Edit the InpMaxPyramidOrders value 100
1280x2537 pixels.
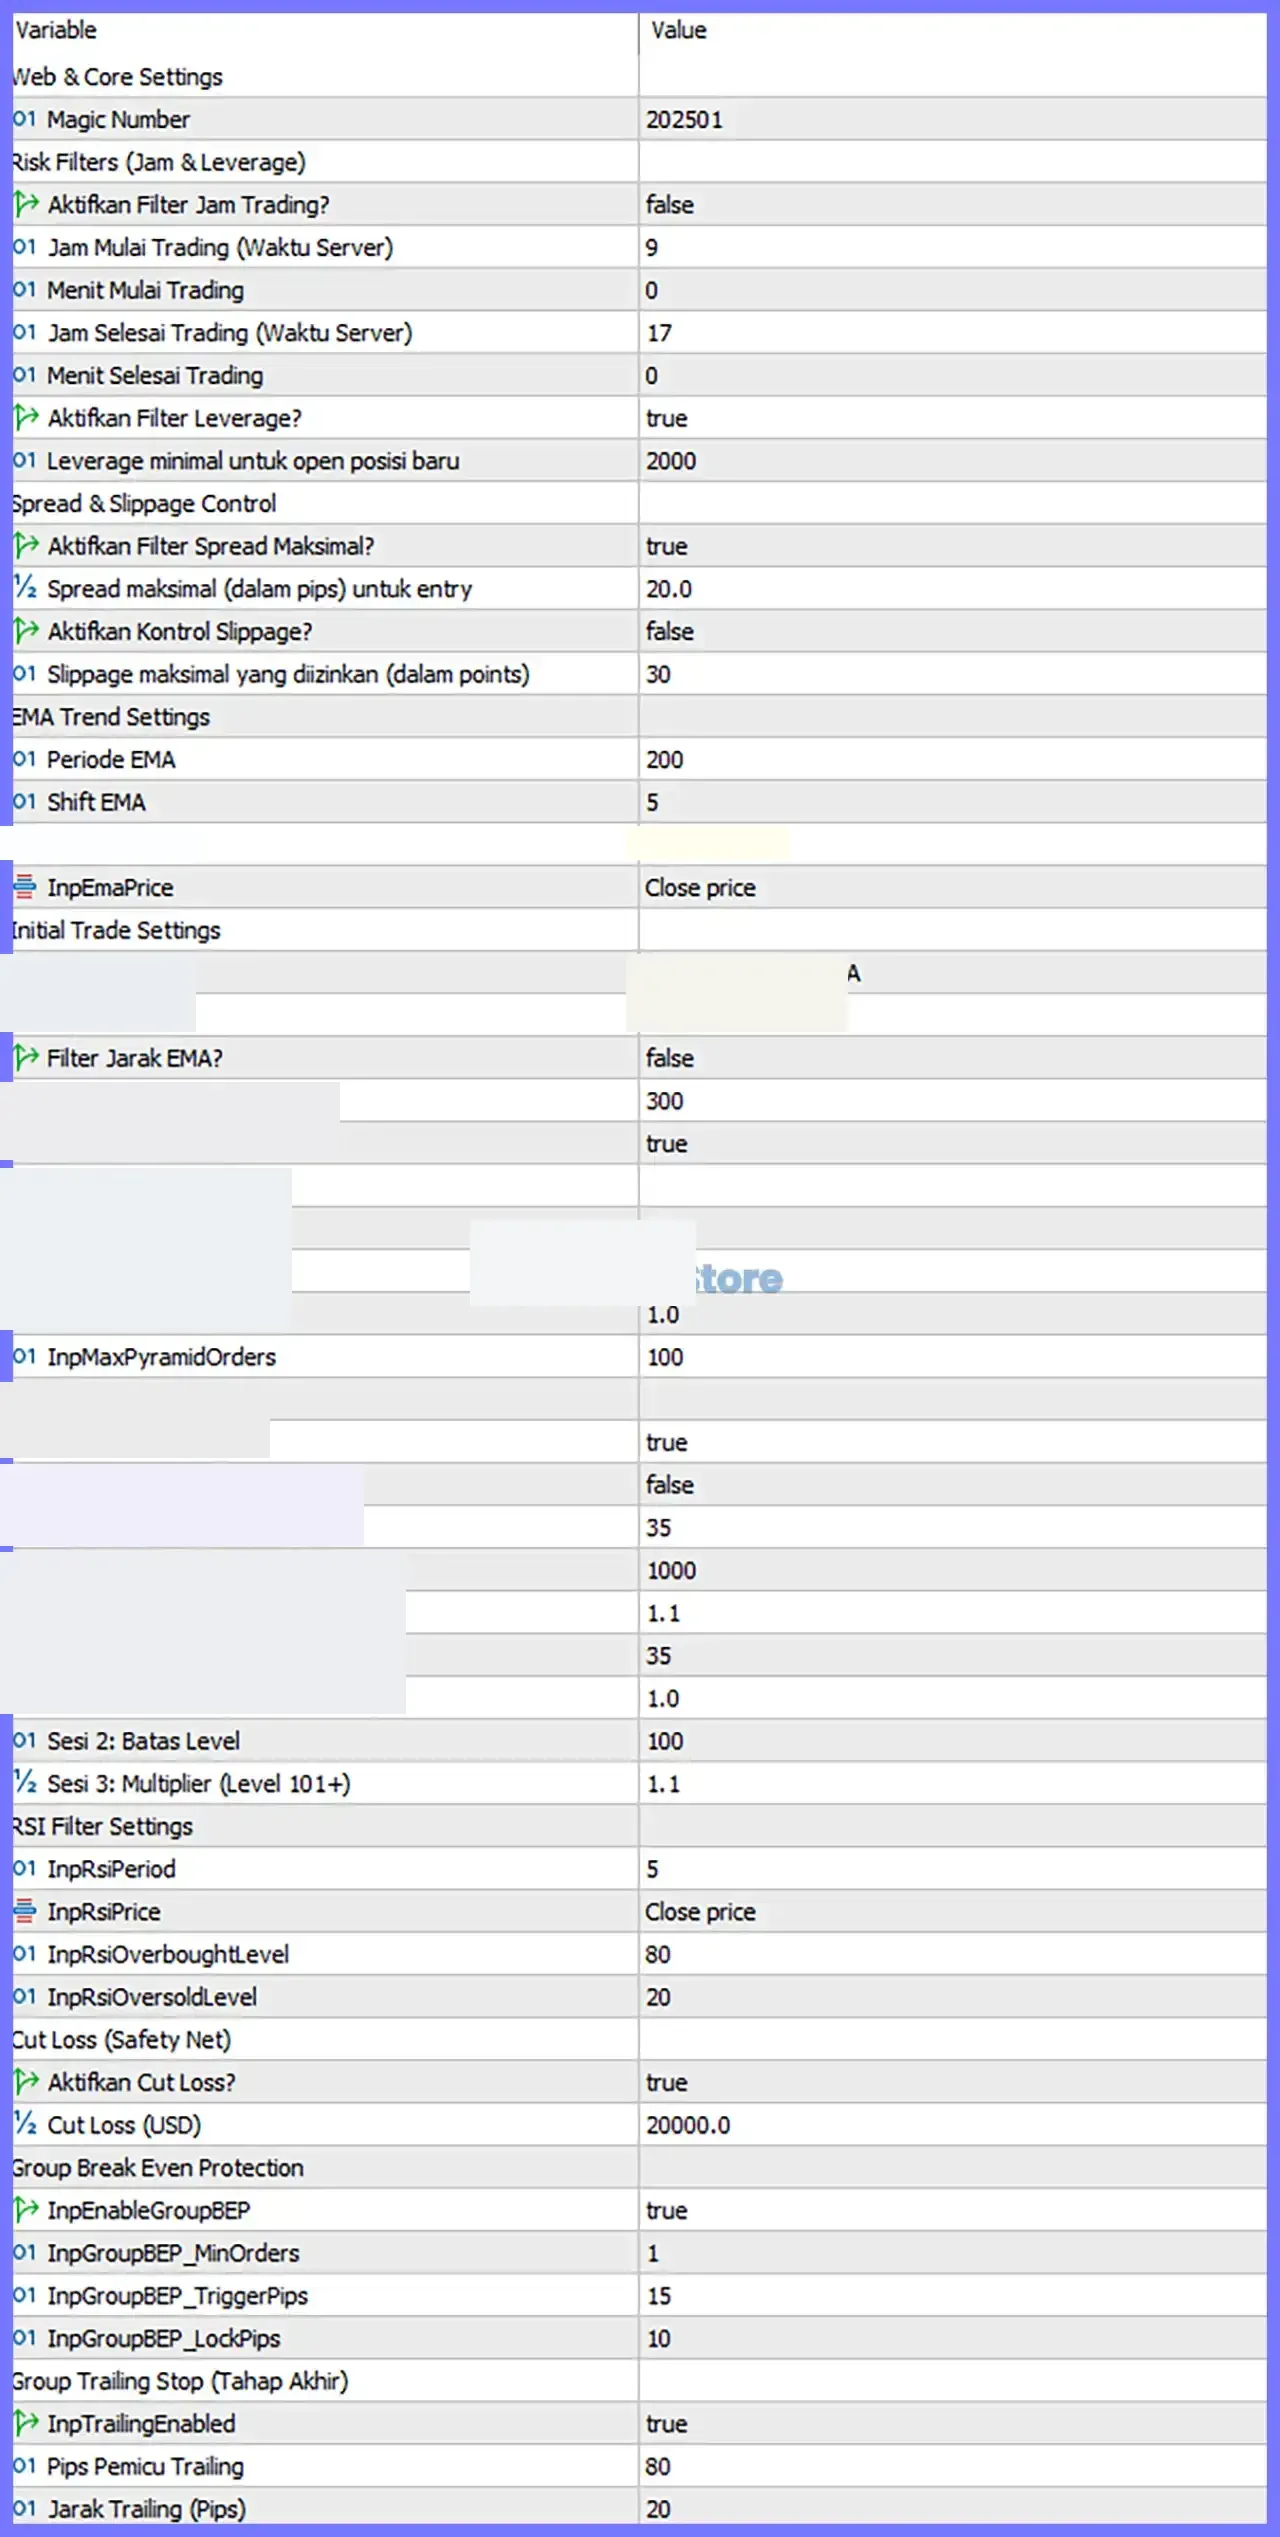[x=953, y=1357]
